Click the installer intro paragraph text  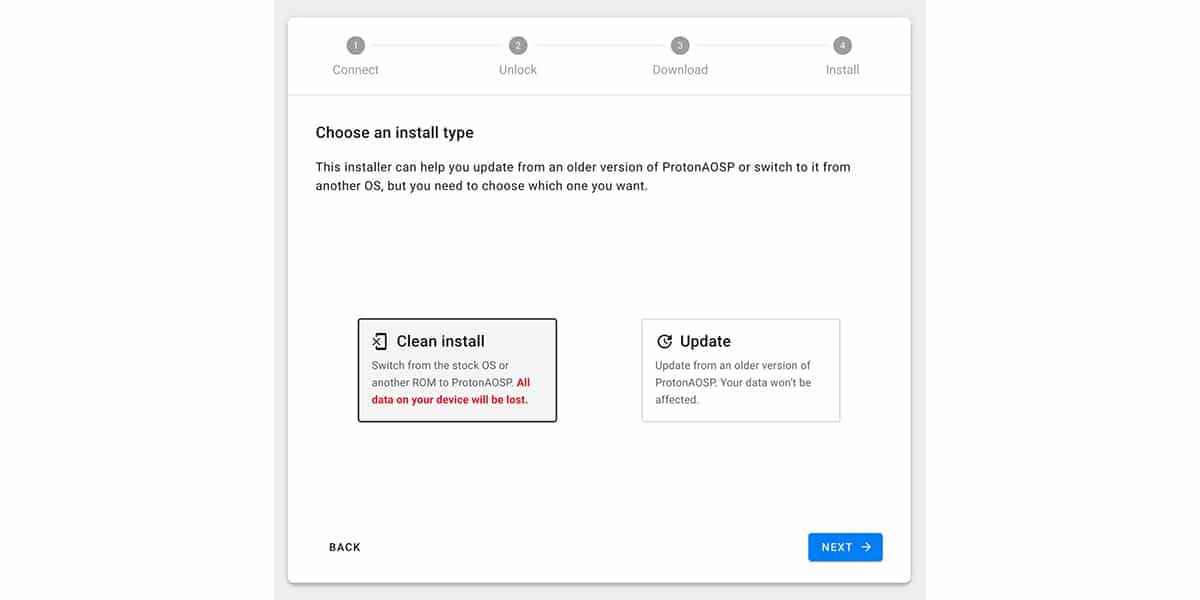(x=582, y=176)
